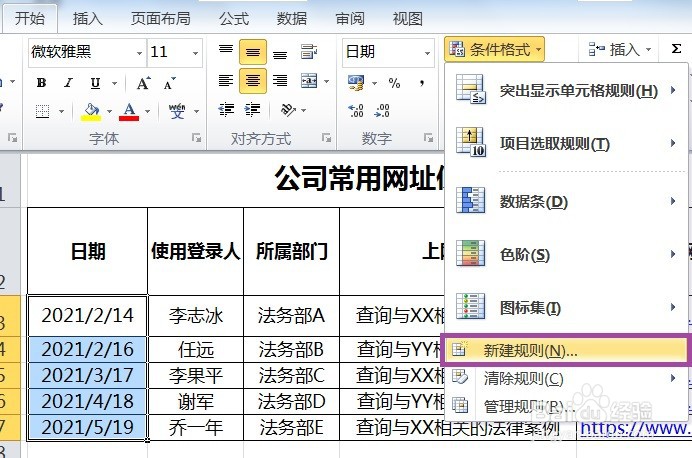Screen dimensions: 692x458
Task: Toggle middle vertical alignment
Action: click(x=253, y=52)
